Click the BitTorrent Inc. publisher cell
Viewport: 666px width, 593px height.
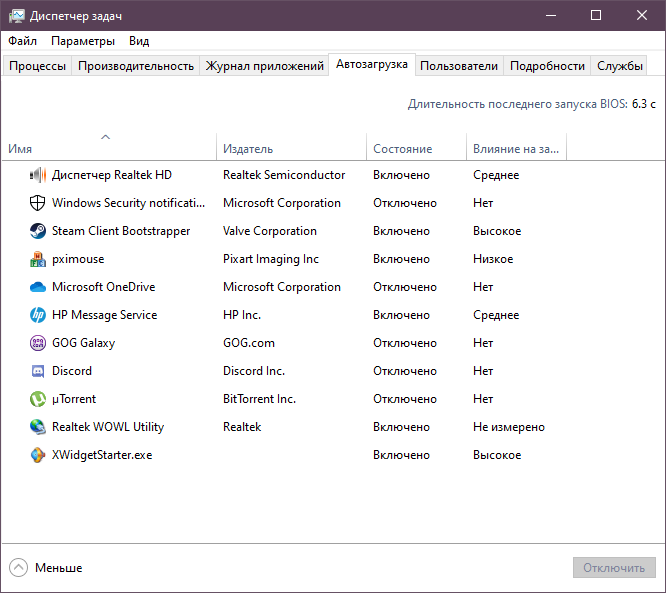click(x=260, y=399)
